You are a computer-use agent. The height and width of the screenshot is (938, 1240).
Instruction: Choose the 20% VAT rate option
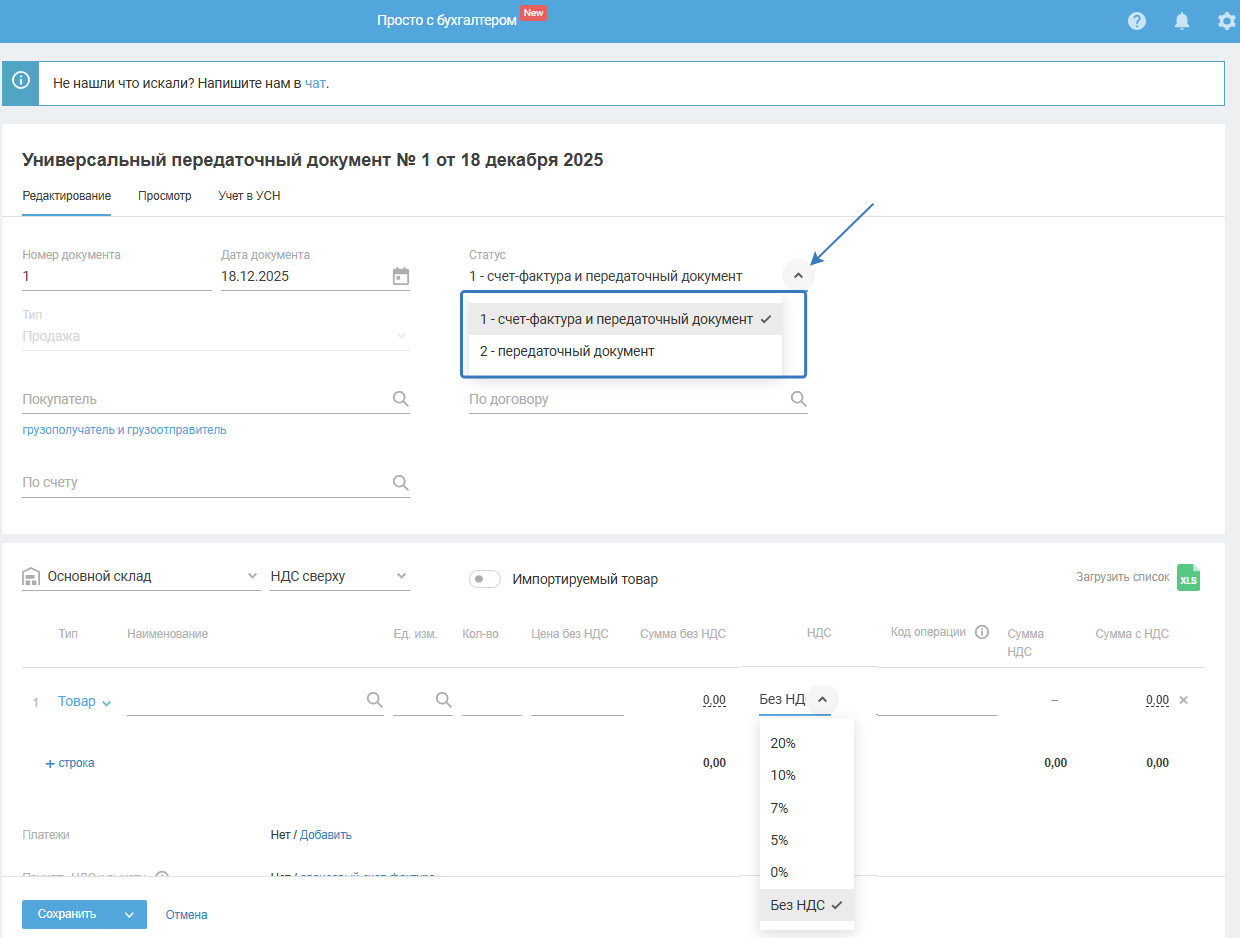[x=783, y=743]
